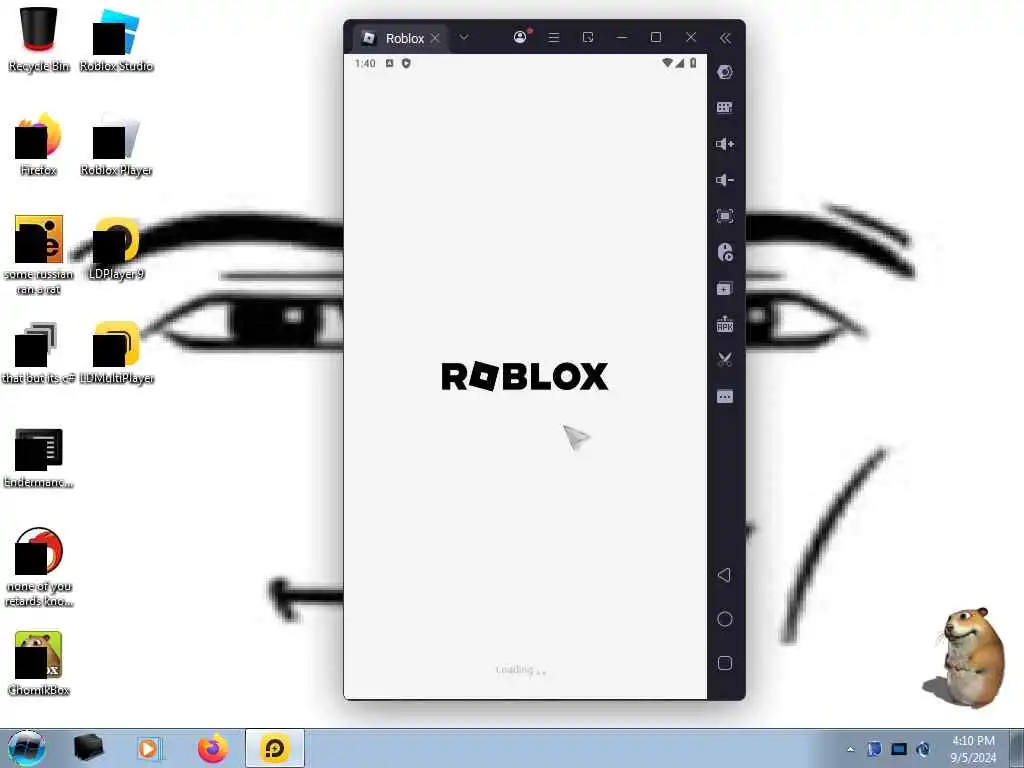Show hidden tray icons arrow
This screenshot has width=1024, height=768.
(850, 749)
